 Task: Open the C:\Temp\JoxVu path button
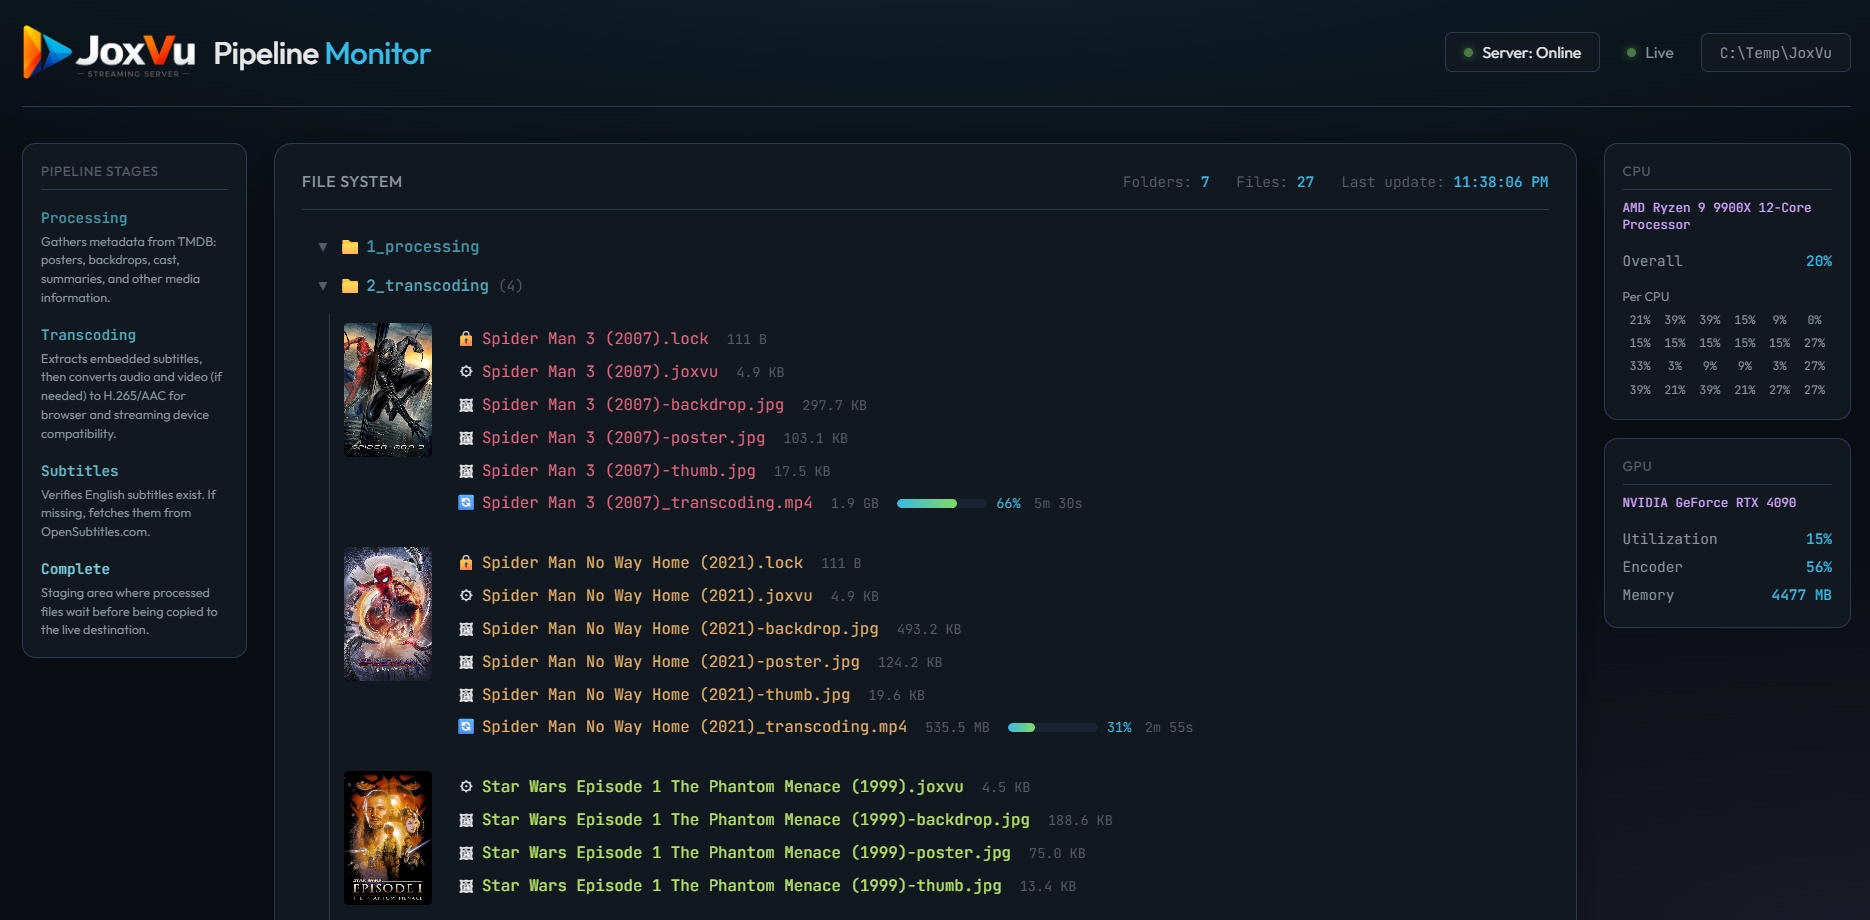tap(1775, 52)
